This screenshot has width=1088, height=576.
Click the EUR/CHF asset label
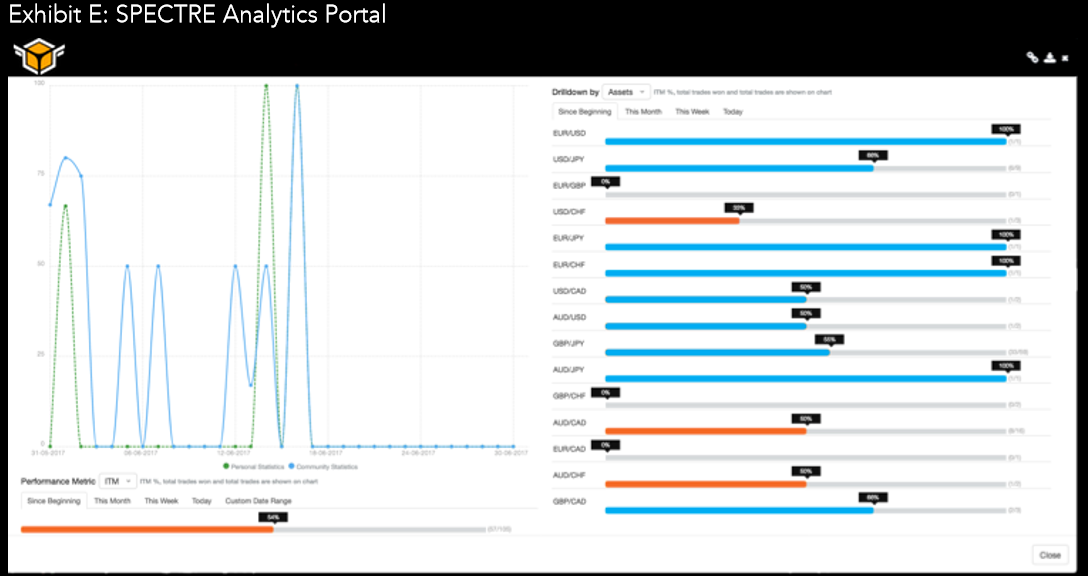click(568, 264)
